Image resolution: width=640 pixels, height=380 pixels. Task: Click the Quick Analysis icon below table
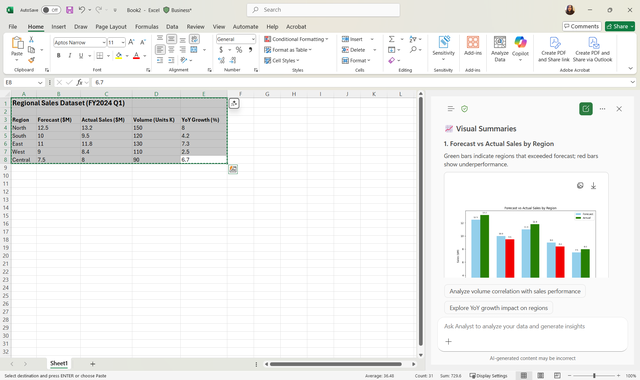click(x=233, y=169)
